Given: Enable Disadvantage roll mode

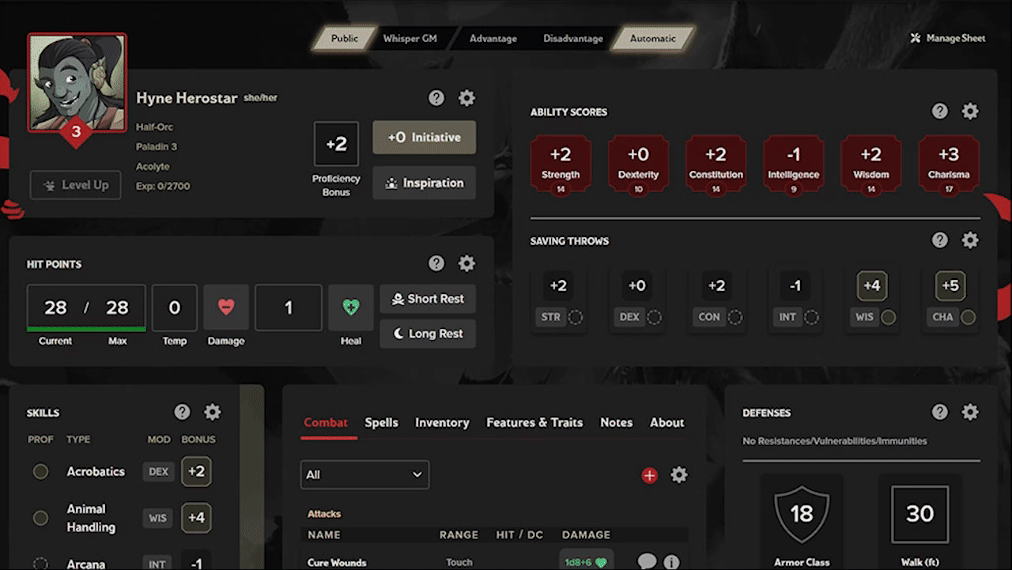Looking at the screenshot, I should tap(573, 39).
